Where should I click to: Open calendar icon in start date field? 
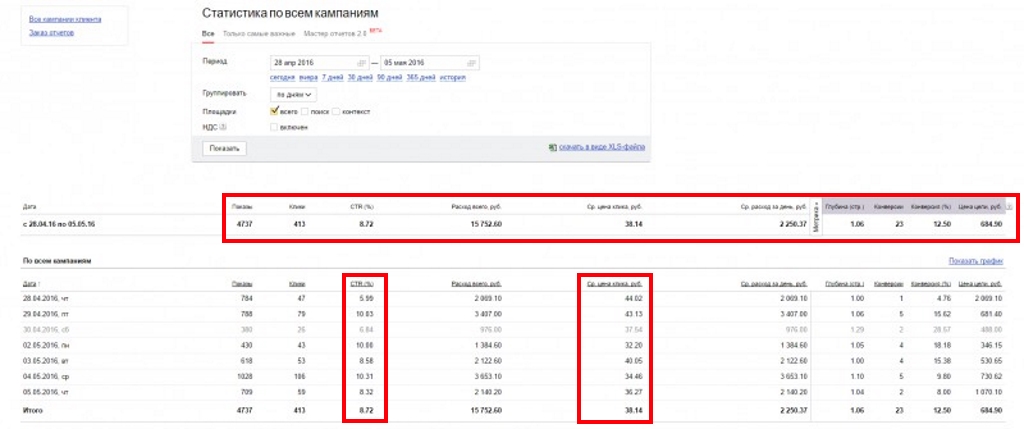click(x=361, y=63)
